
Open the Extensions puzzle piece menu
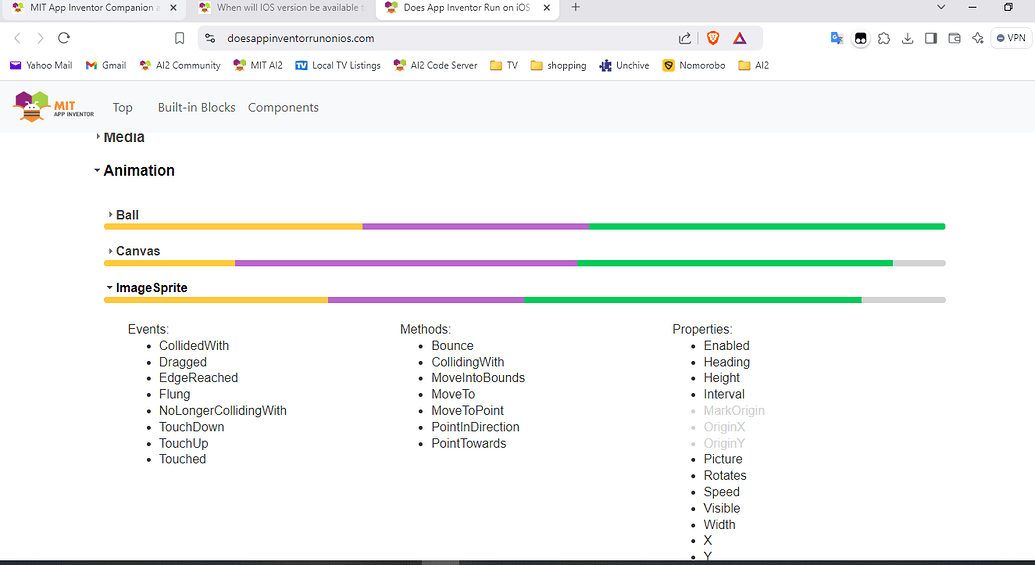pos(884,38)
